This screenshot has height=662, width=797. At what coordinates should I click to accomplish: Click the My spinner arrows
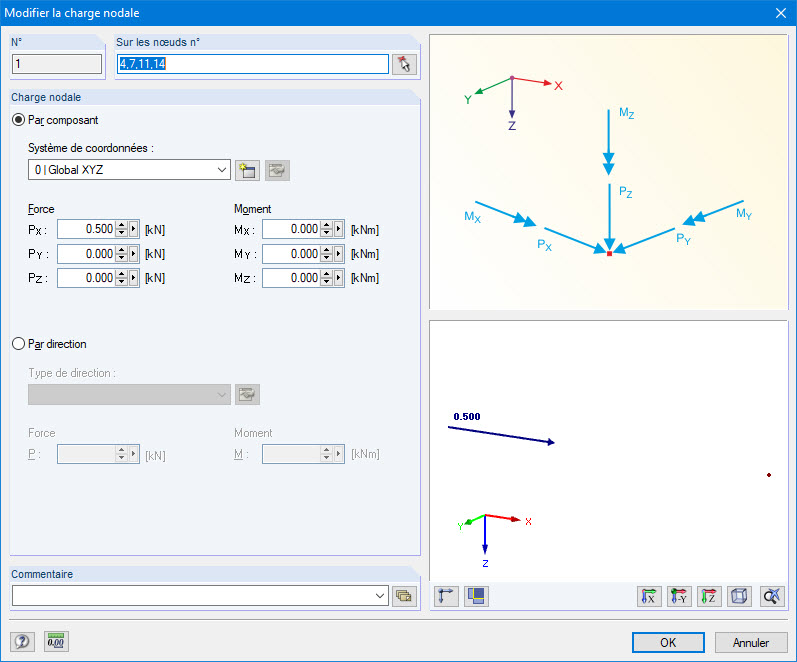(326, 253)
